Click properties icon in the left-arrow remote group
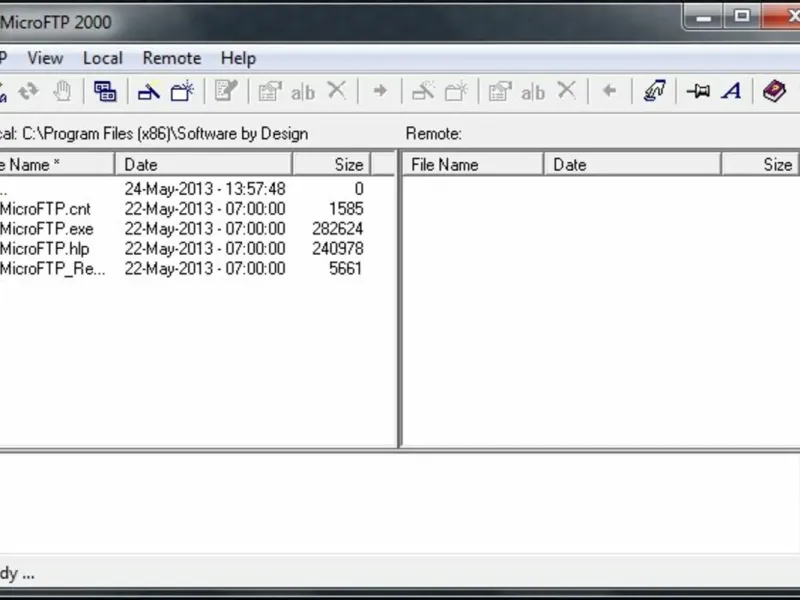The image size is (800, 600). tap(500, 92)
